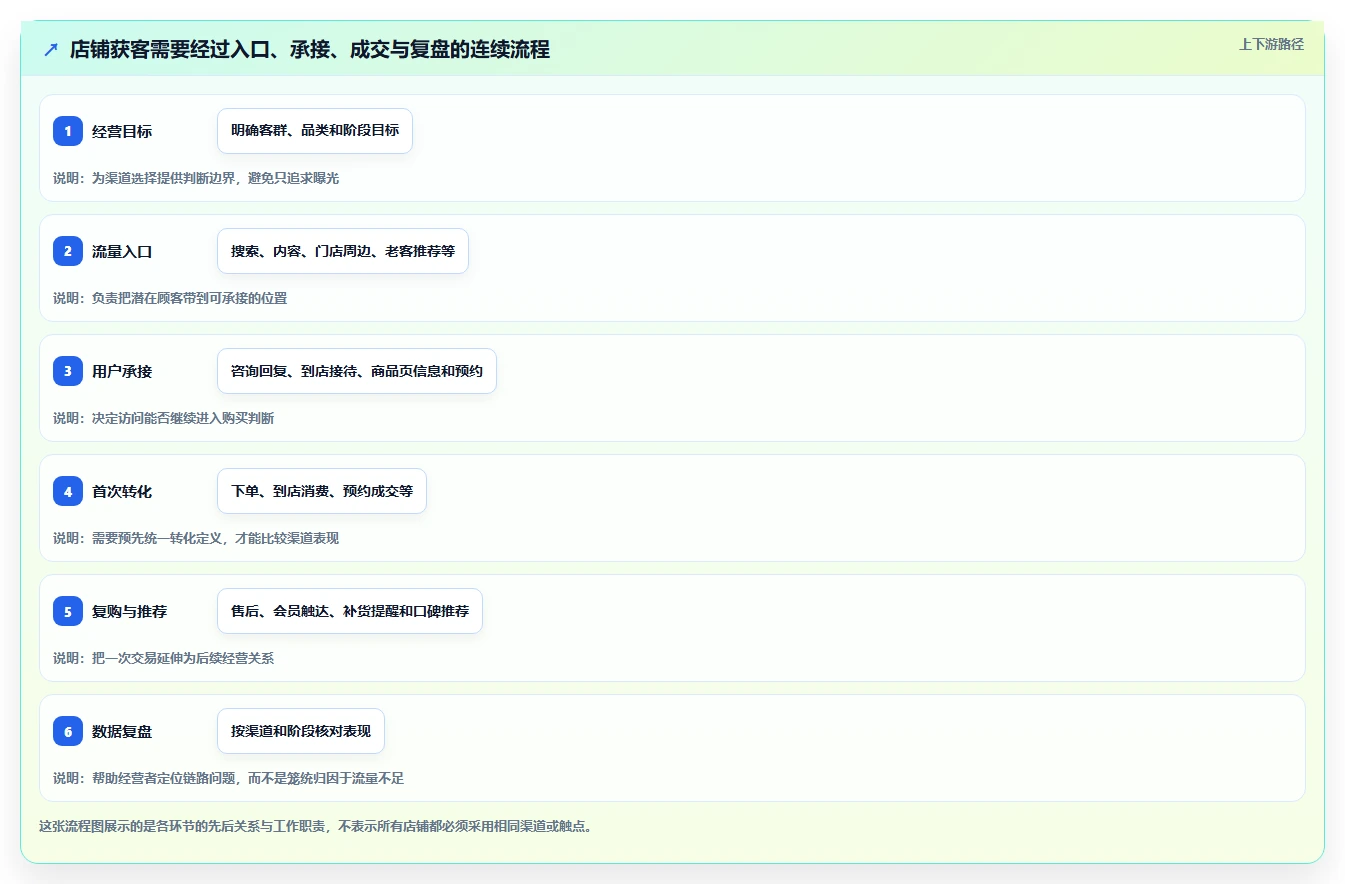The height and width of the screenshot is (884, 1345).
Task: Click the note 需要预先统一转化定义，才能比较渠道表现
Action: click(x=215, y=538)
